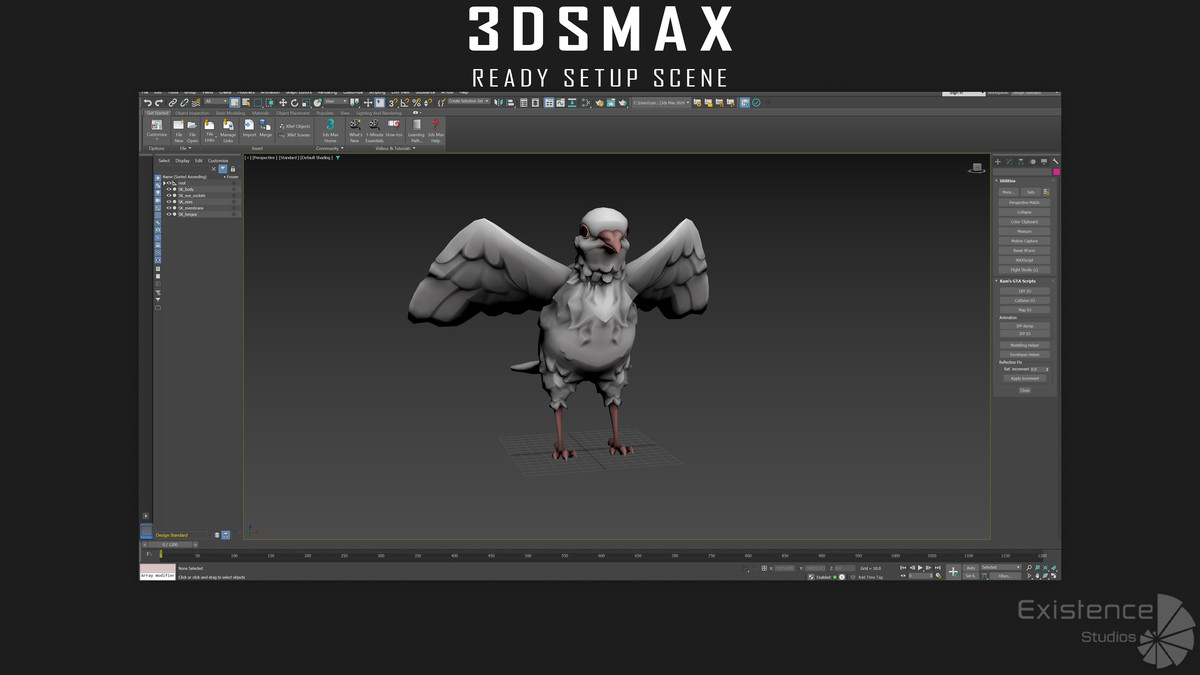The height and width of the screenshot is (675, 1200).
Task: Toggle the selection lock padlock in Scene Explorer
Action: pos(233,169)
